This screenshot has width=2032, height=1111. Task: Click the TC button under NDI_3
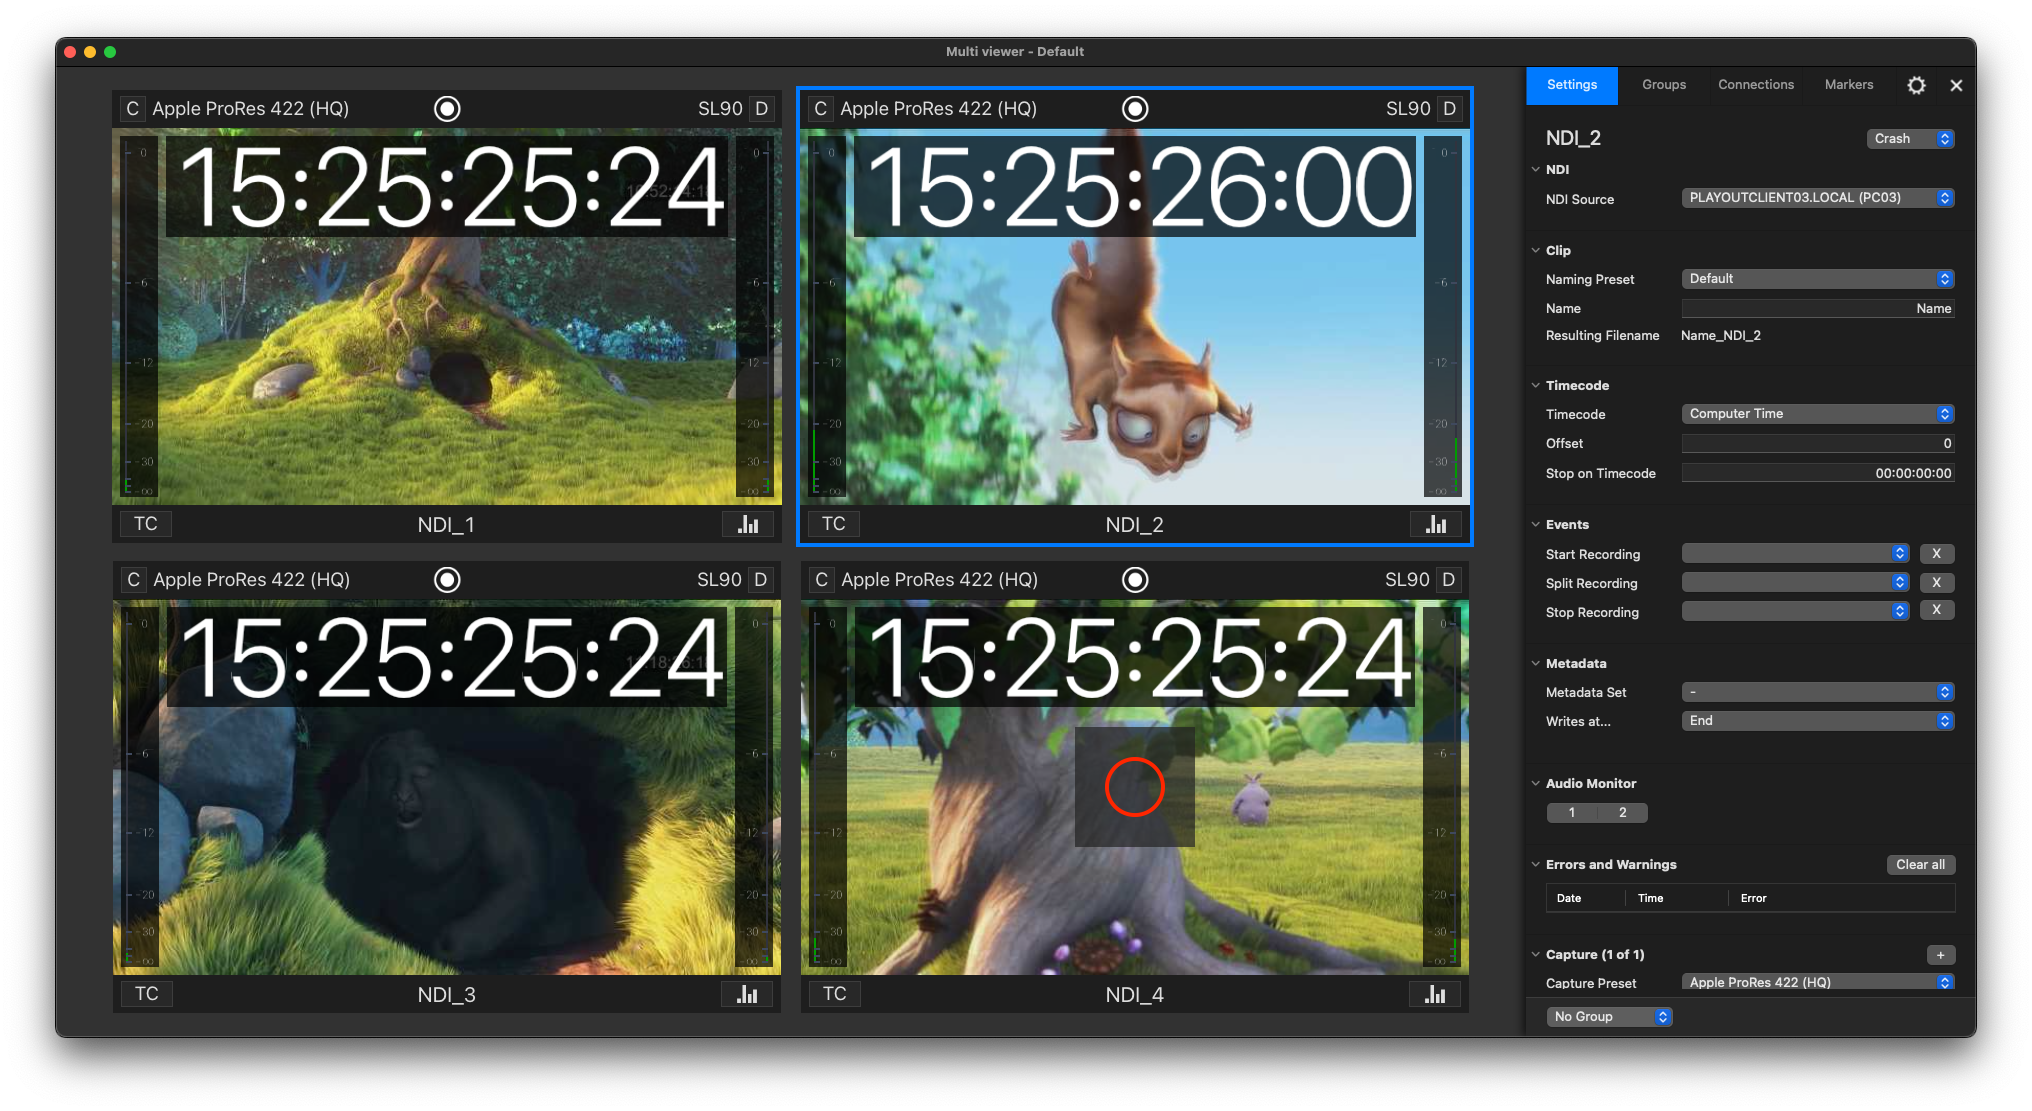tap(147, 994)
